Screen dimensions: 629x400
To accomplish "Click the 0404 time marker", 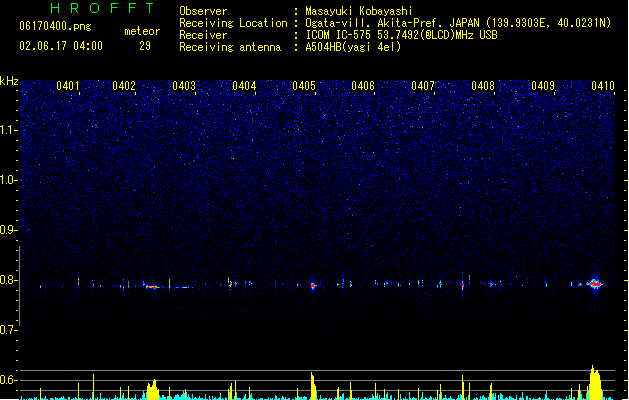I will pyautogui.click(x=244, y=86).
